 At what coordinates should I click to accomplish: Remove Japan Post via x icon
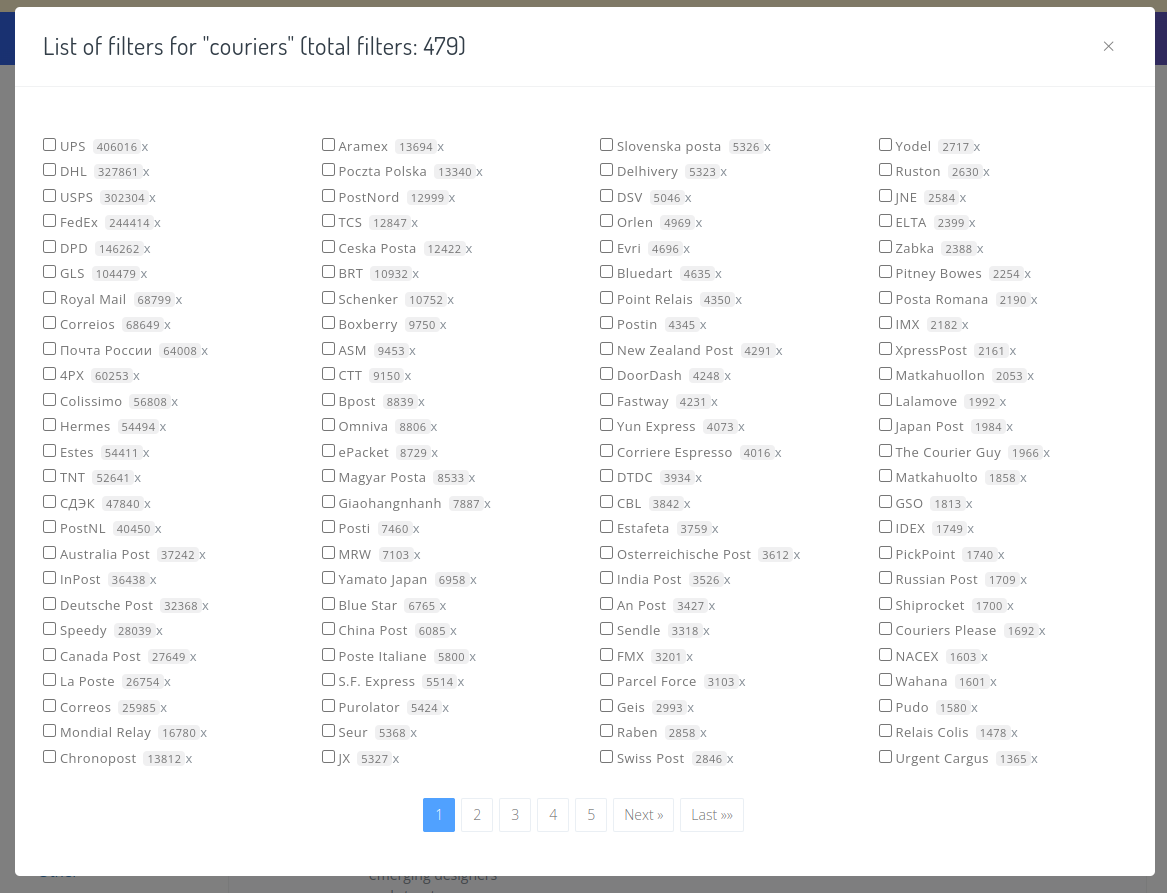coord(1010,427)
